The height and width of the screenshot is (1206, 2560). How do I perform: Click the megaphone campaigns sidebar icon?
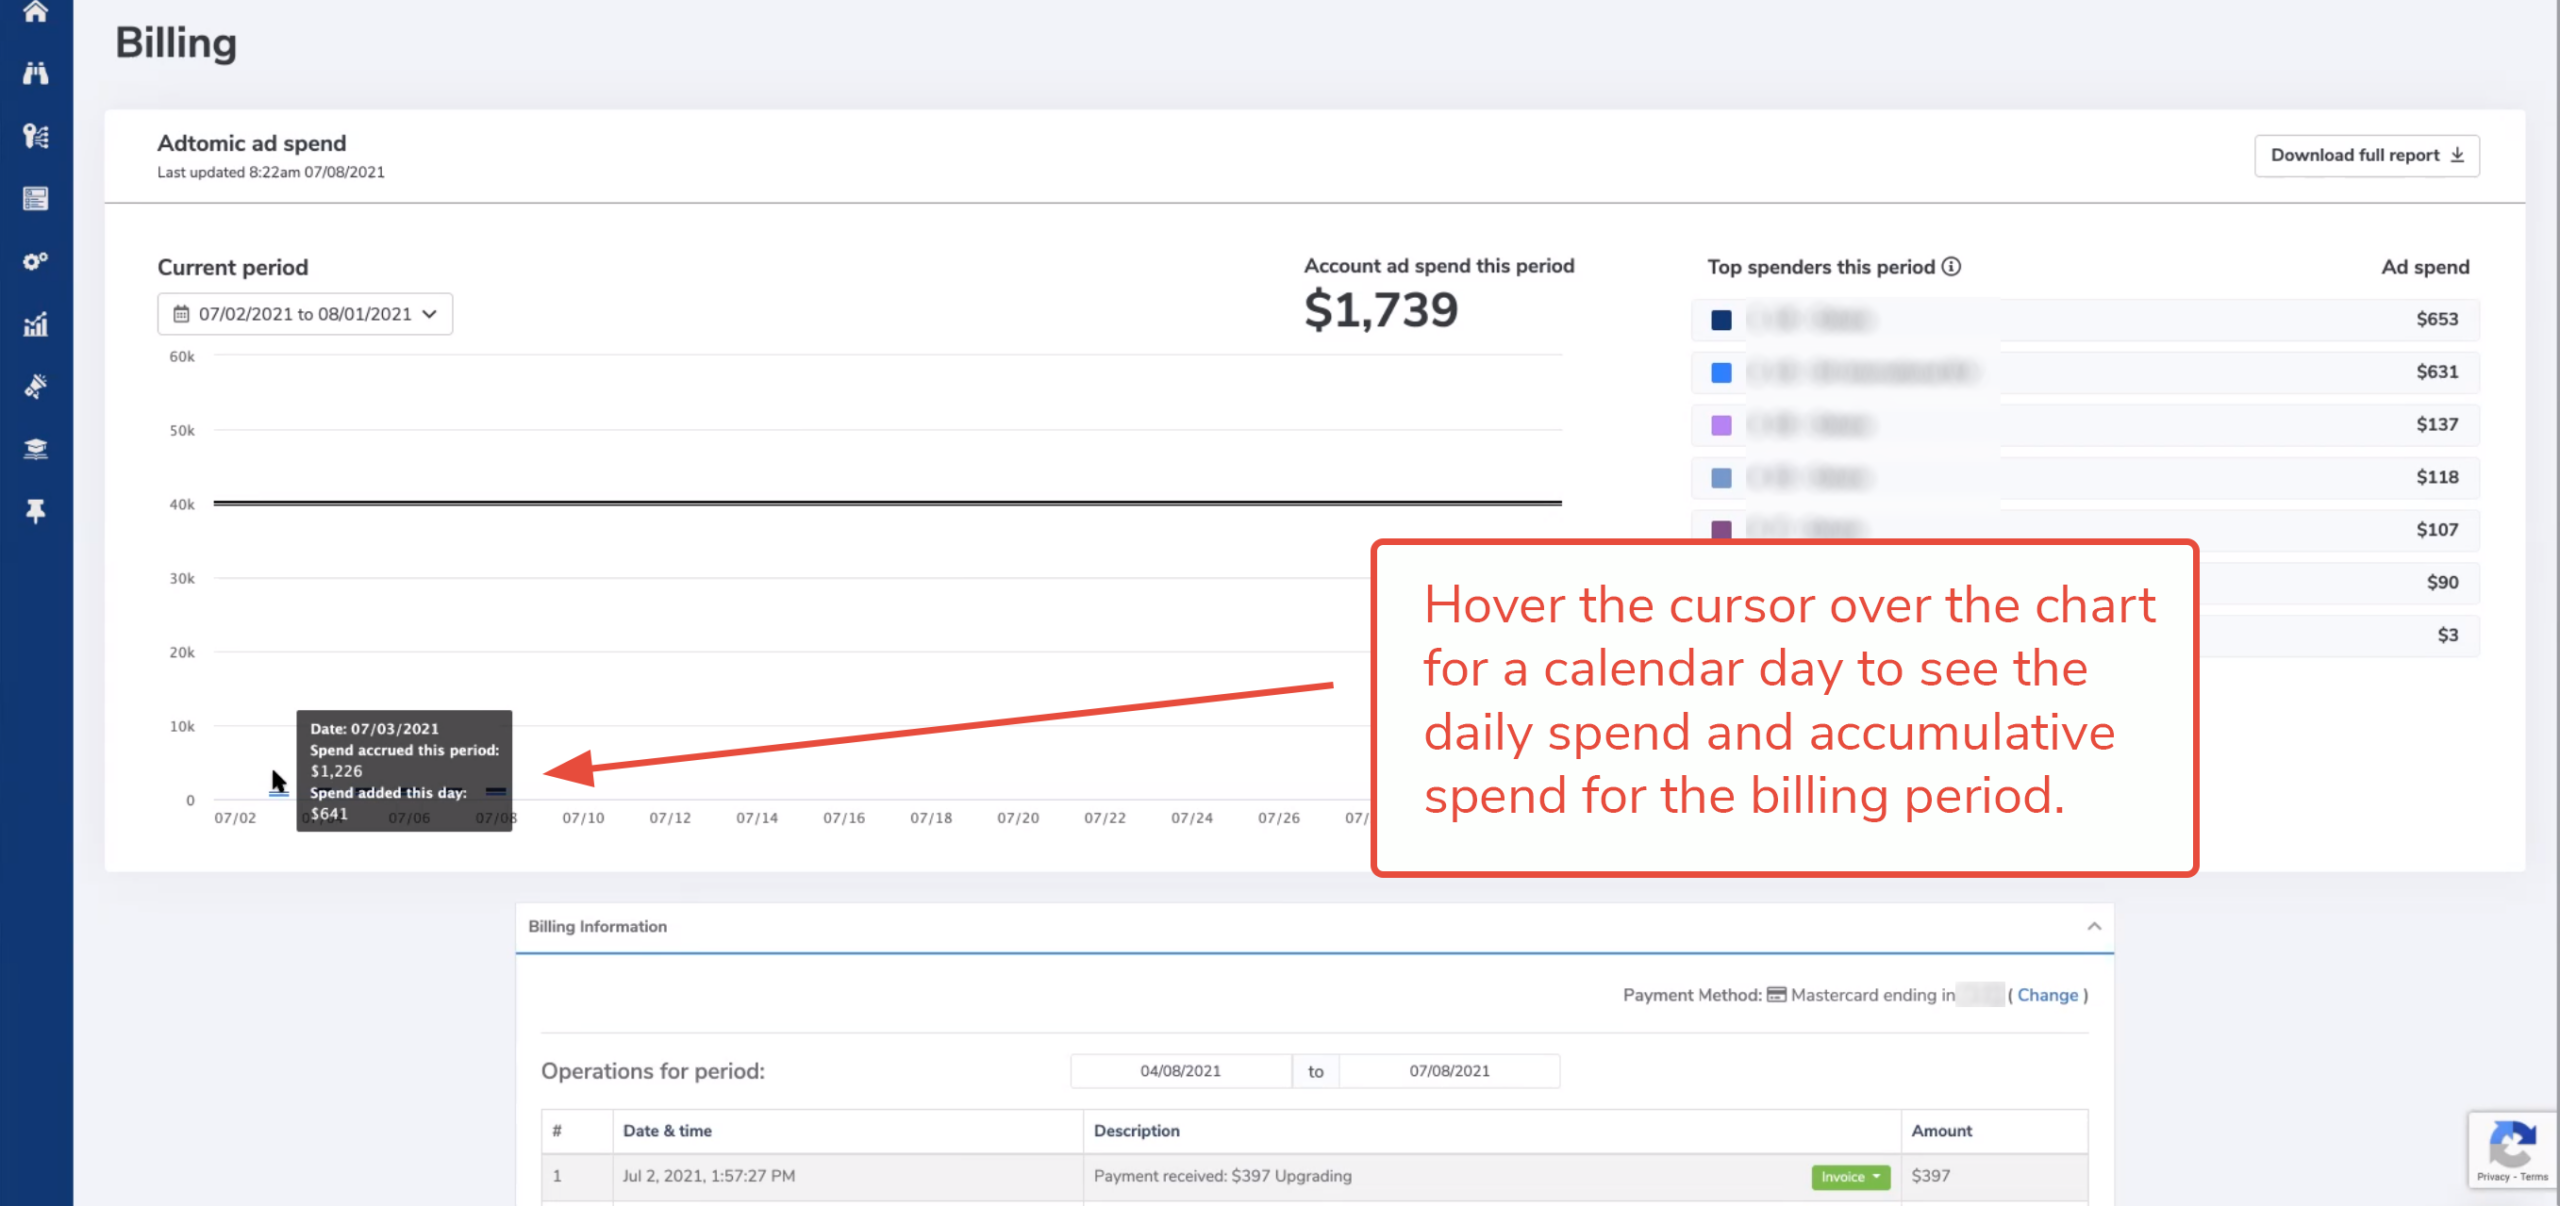36,386
